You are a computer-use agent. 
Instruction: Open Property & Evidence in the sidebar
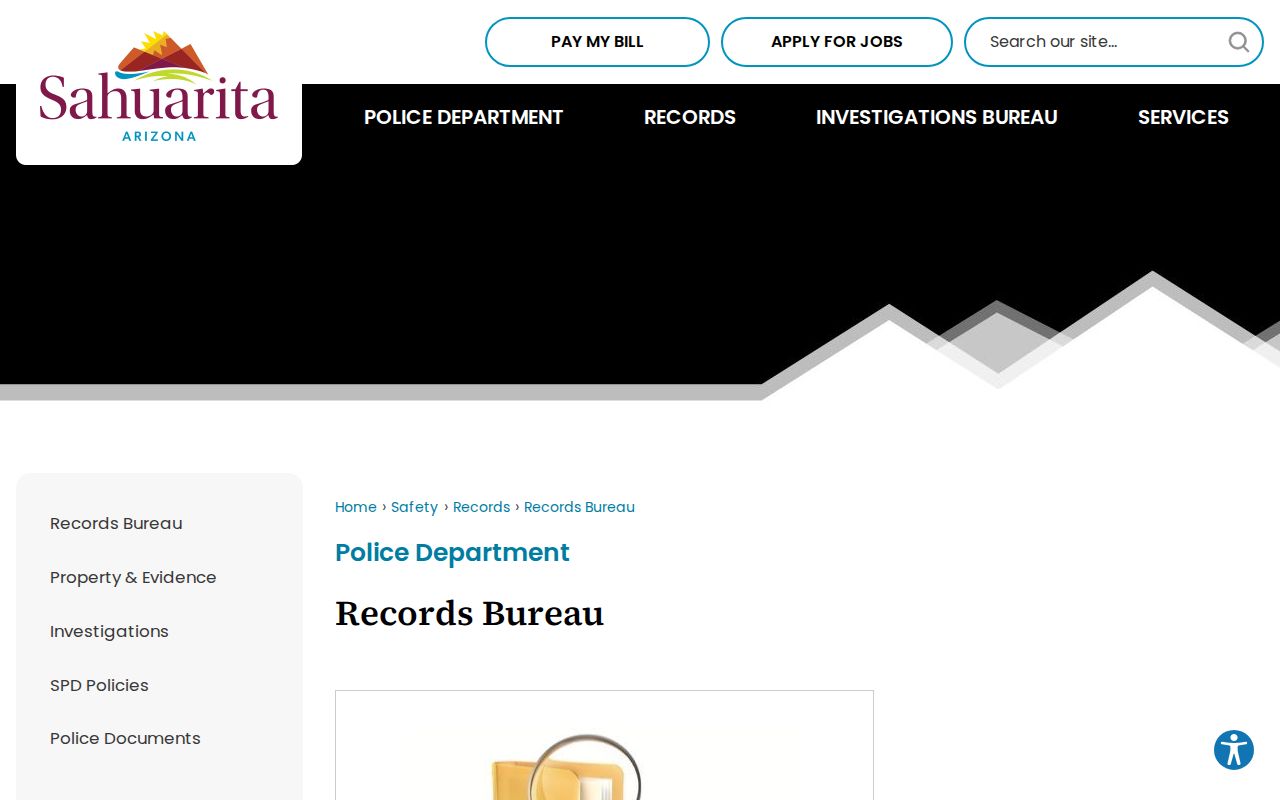coord(133,577)
